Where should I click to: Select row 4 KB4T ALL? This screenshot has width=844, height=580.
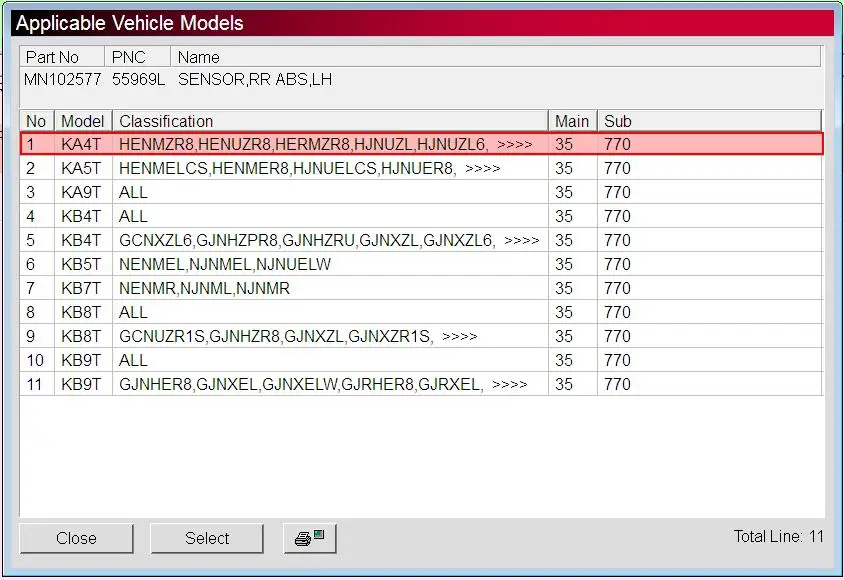point(421,216)
